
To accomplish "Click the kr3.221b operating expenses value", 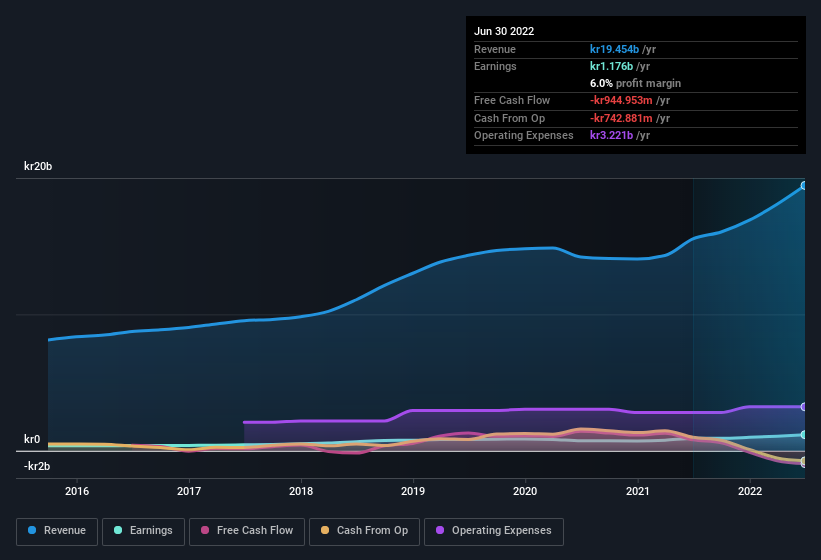I will [x=612, y=135].
